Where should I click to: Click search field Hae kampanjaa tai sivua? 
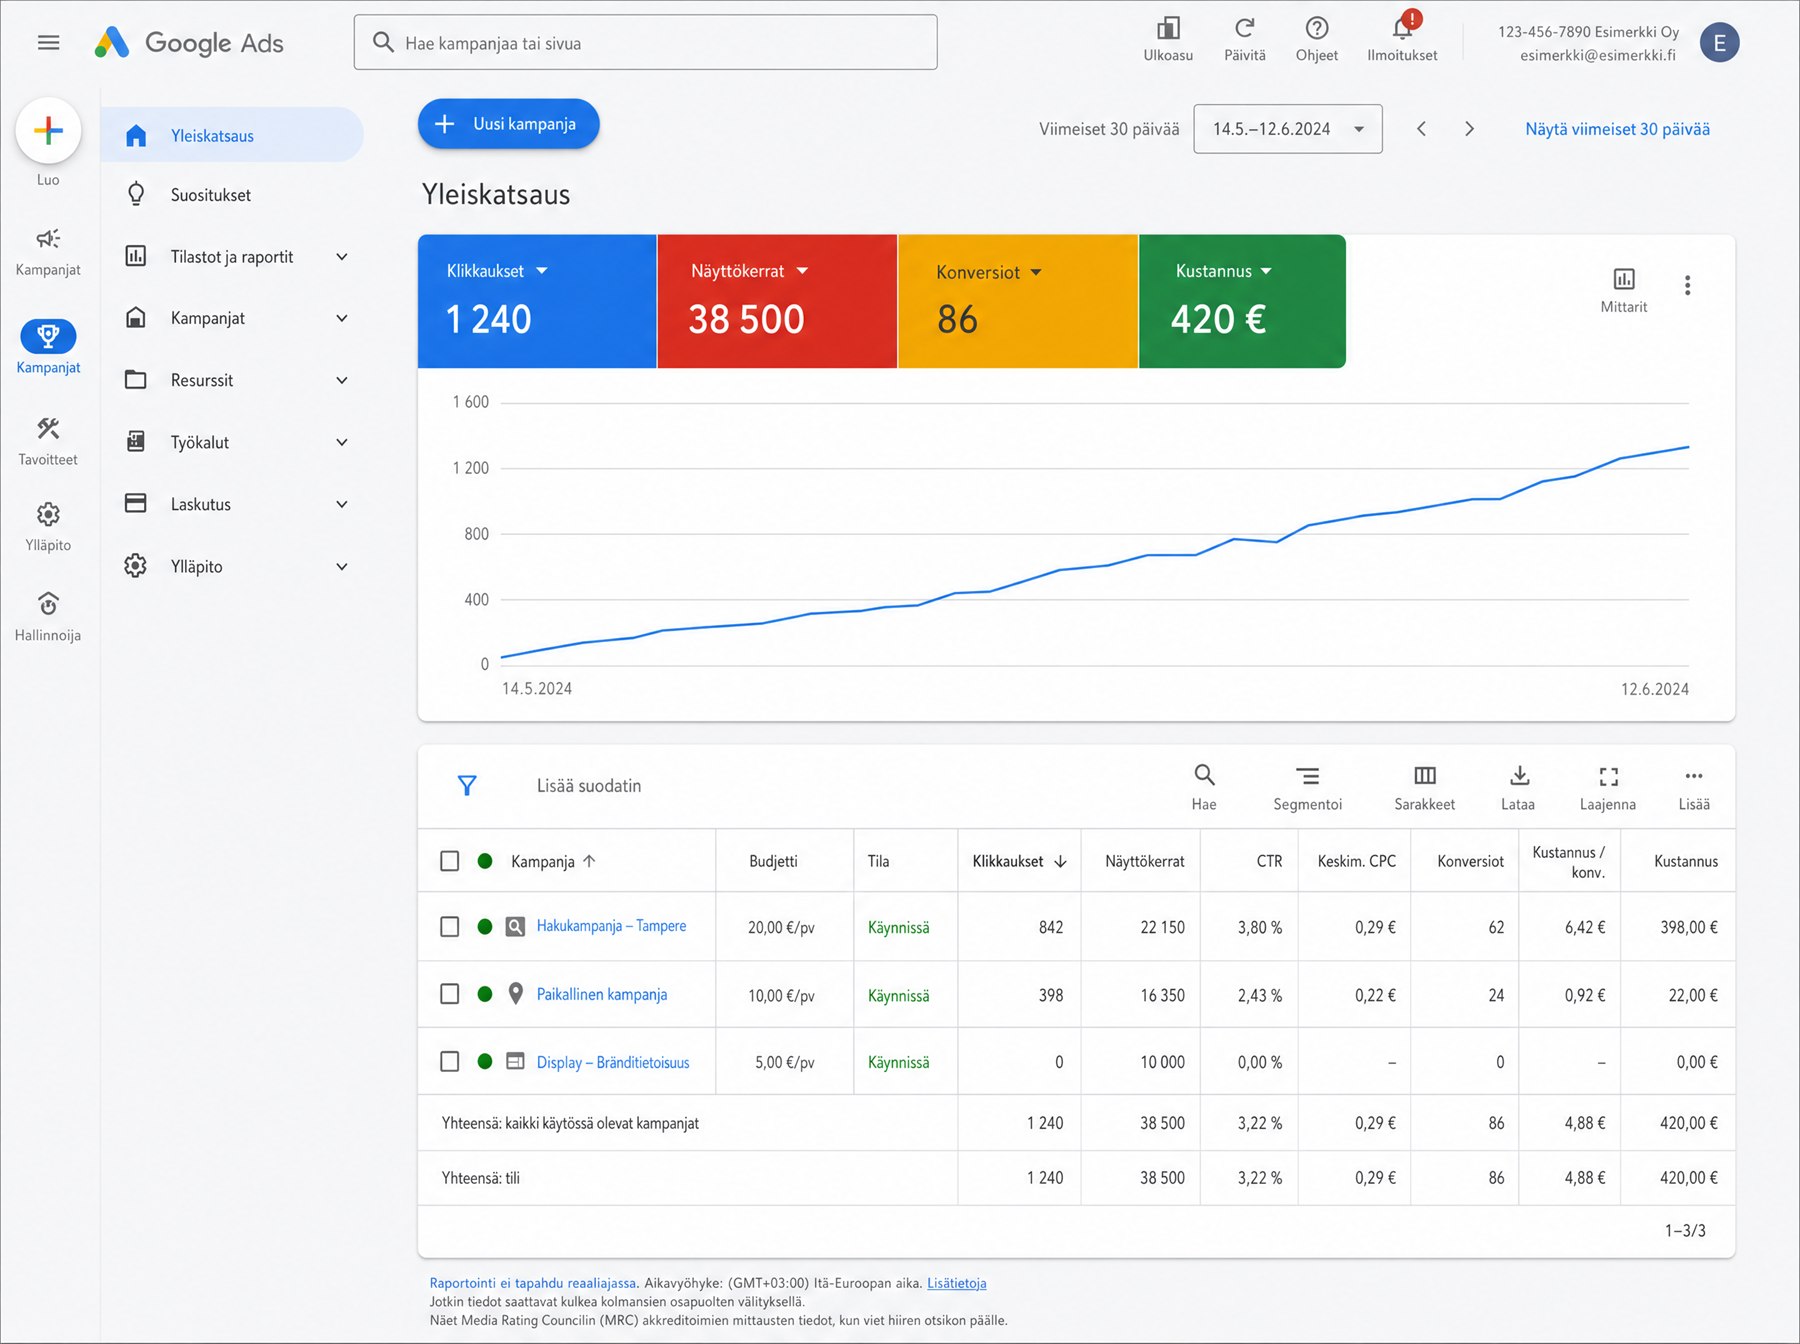click(x=645, y=42)
